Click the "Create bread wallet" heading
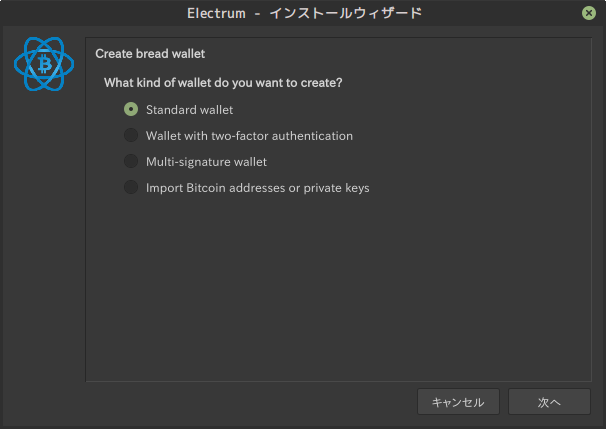Viewport: 606px width, 429px height. [x=150, y=53]
